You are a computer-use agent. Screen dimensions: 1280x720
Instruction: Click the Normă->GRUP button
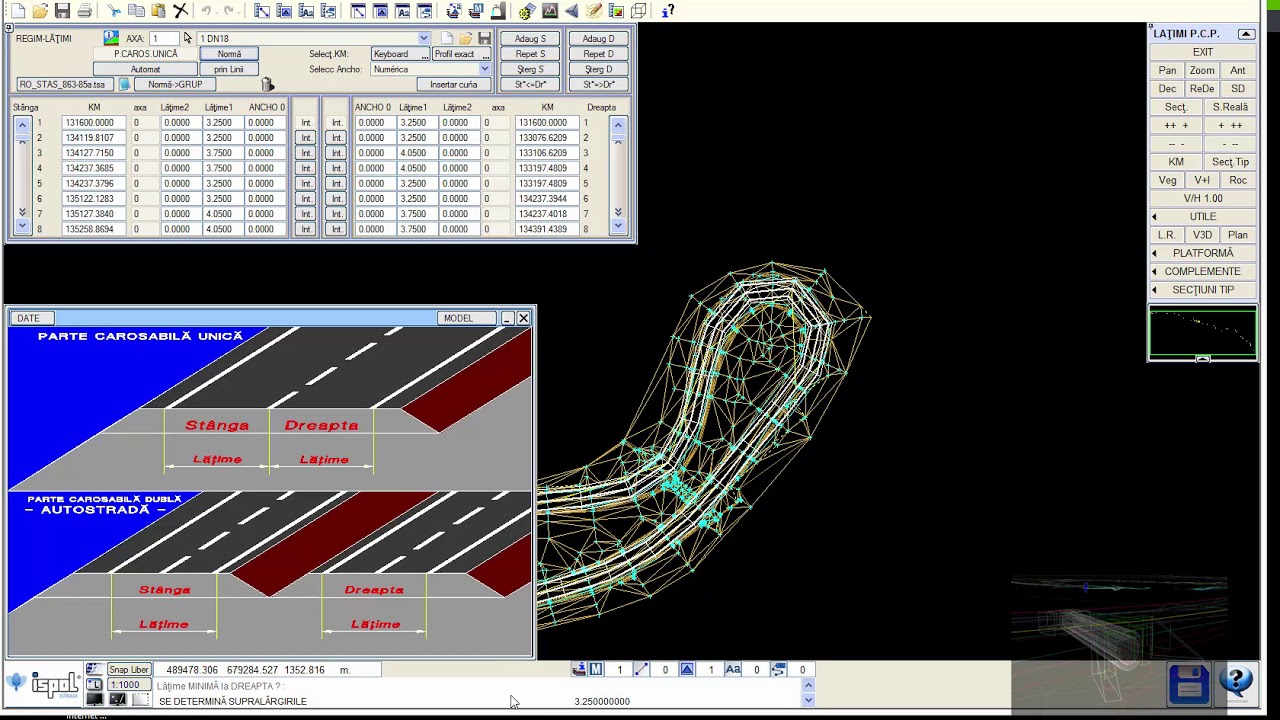point(175,85)
